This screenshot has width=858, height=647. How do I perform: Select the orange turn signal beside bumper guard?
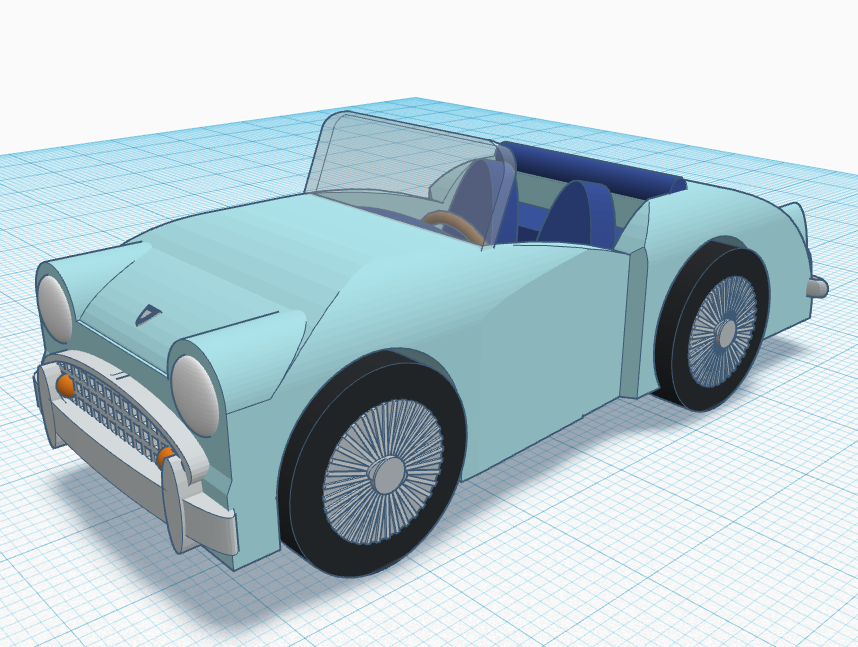[166, 456]
